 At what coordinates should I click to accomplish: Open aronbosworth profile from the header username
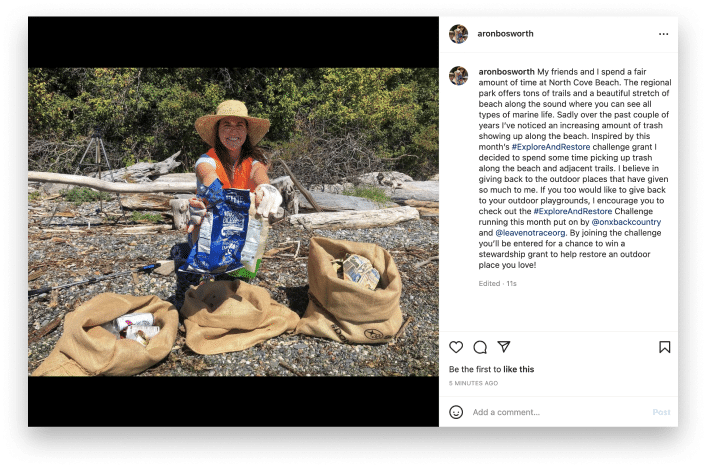point(506,34)
